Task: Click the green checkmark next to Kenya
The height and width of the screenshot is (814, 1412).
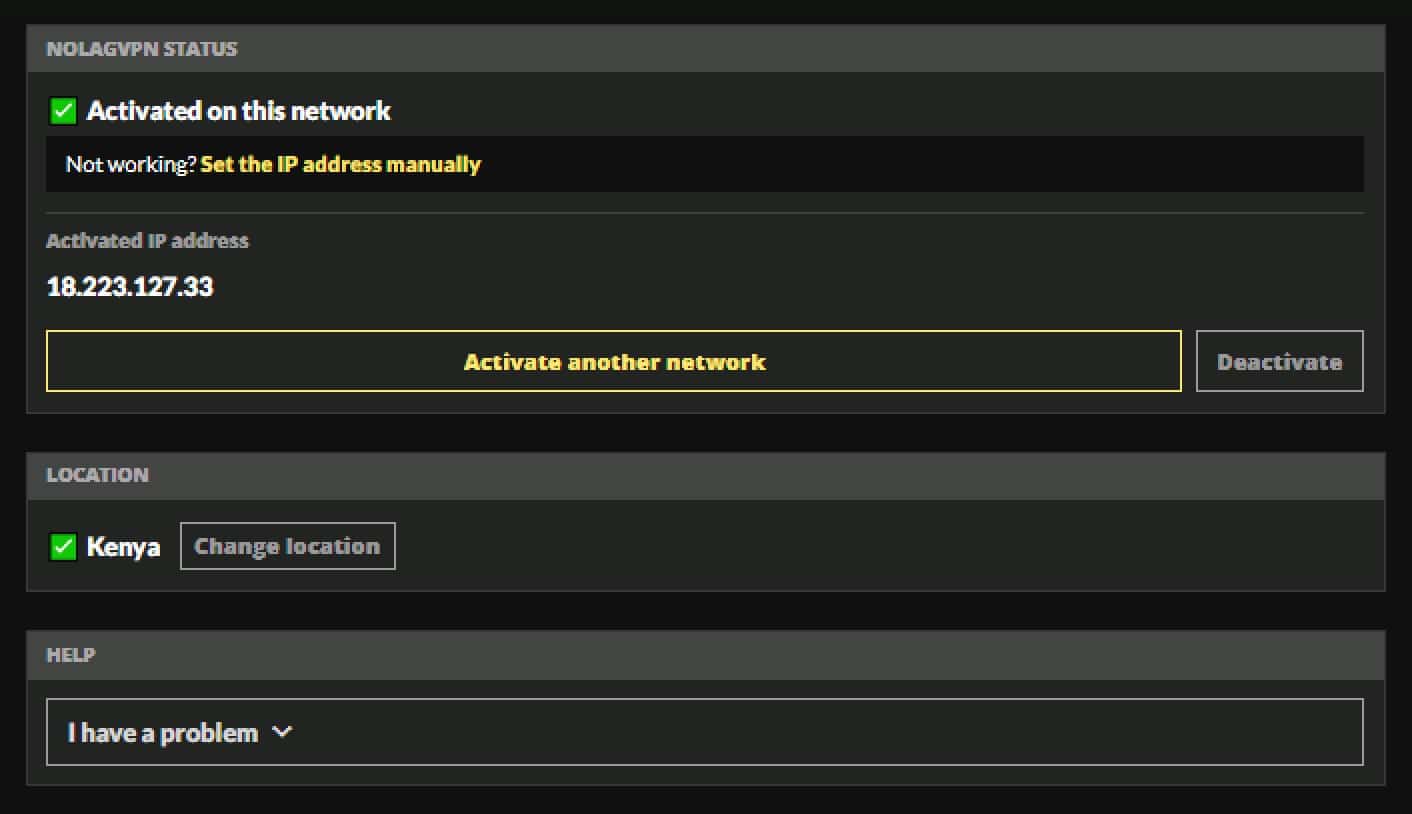Action: [62, 546]
